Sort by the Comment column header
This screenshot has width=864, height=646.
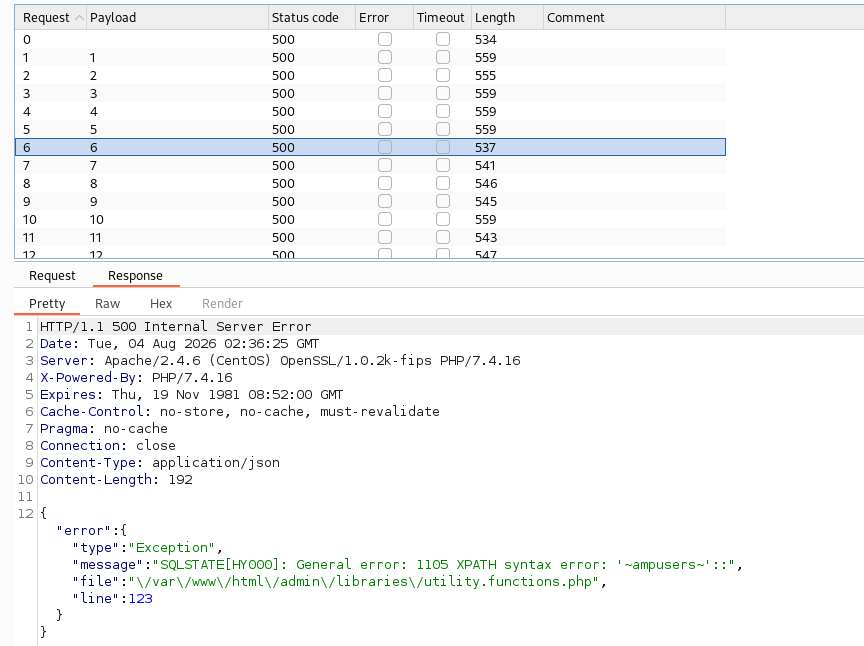634,18
